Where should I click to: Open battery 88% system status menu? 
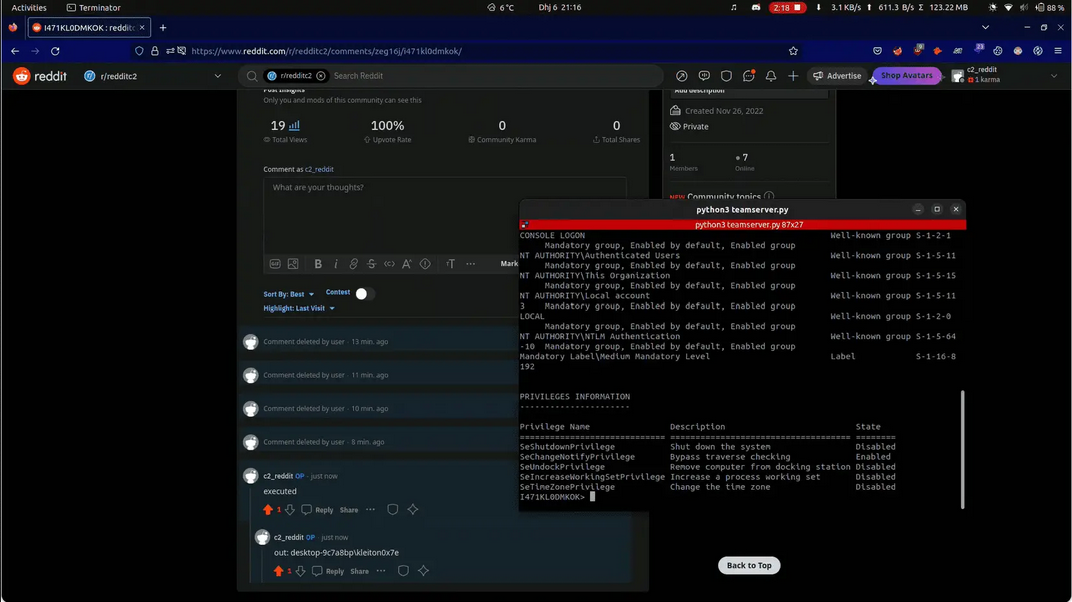[x=1049, y=8]
